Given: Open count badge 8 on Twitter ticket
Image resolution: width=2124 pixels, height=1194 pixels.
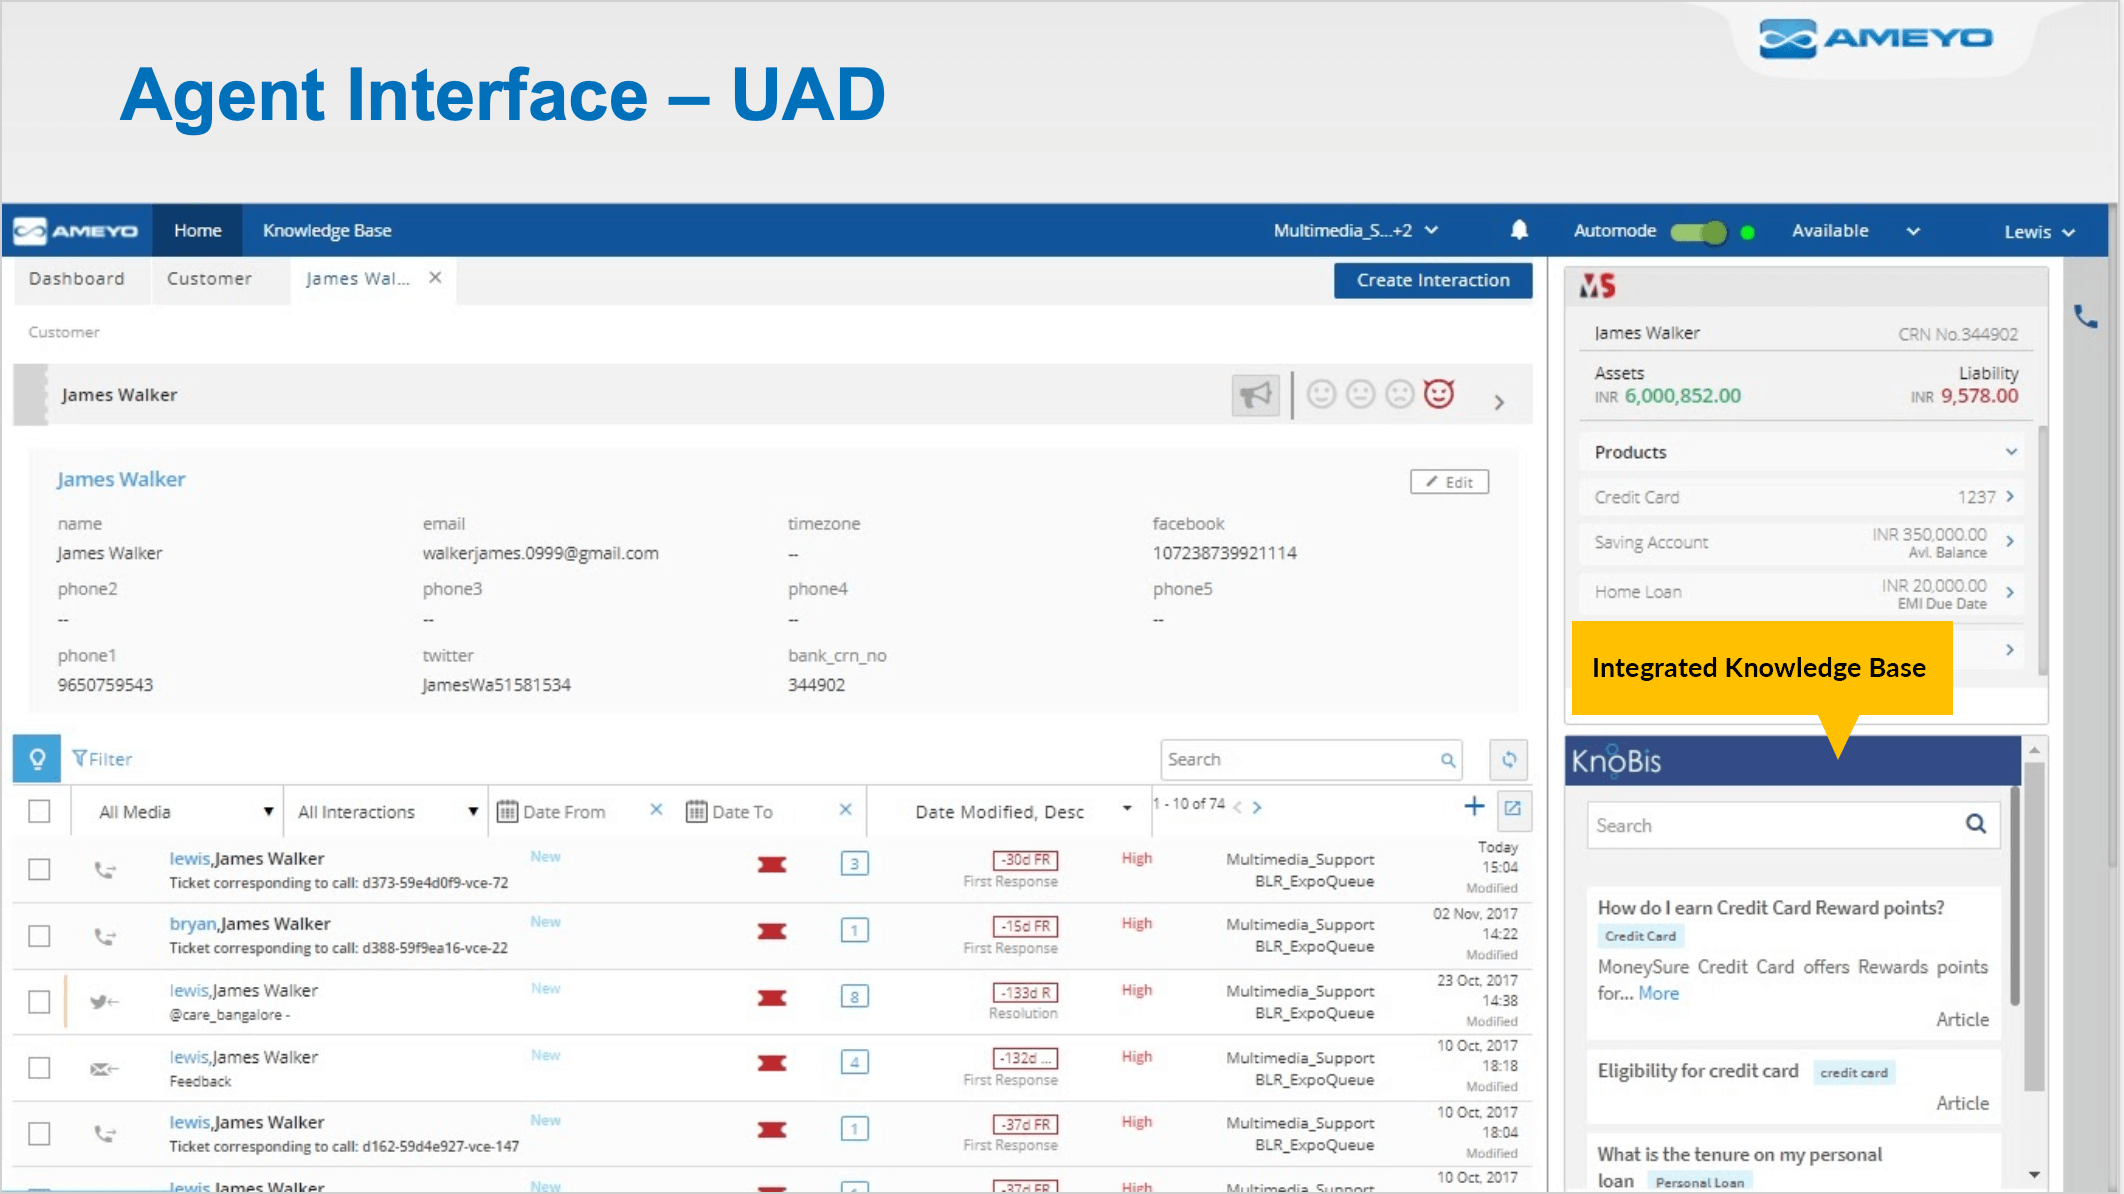Looking at the screenshot, I should [x=854, y=996].
